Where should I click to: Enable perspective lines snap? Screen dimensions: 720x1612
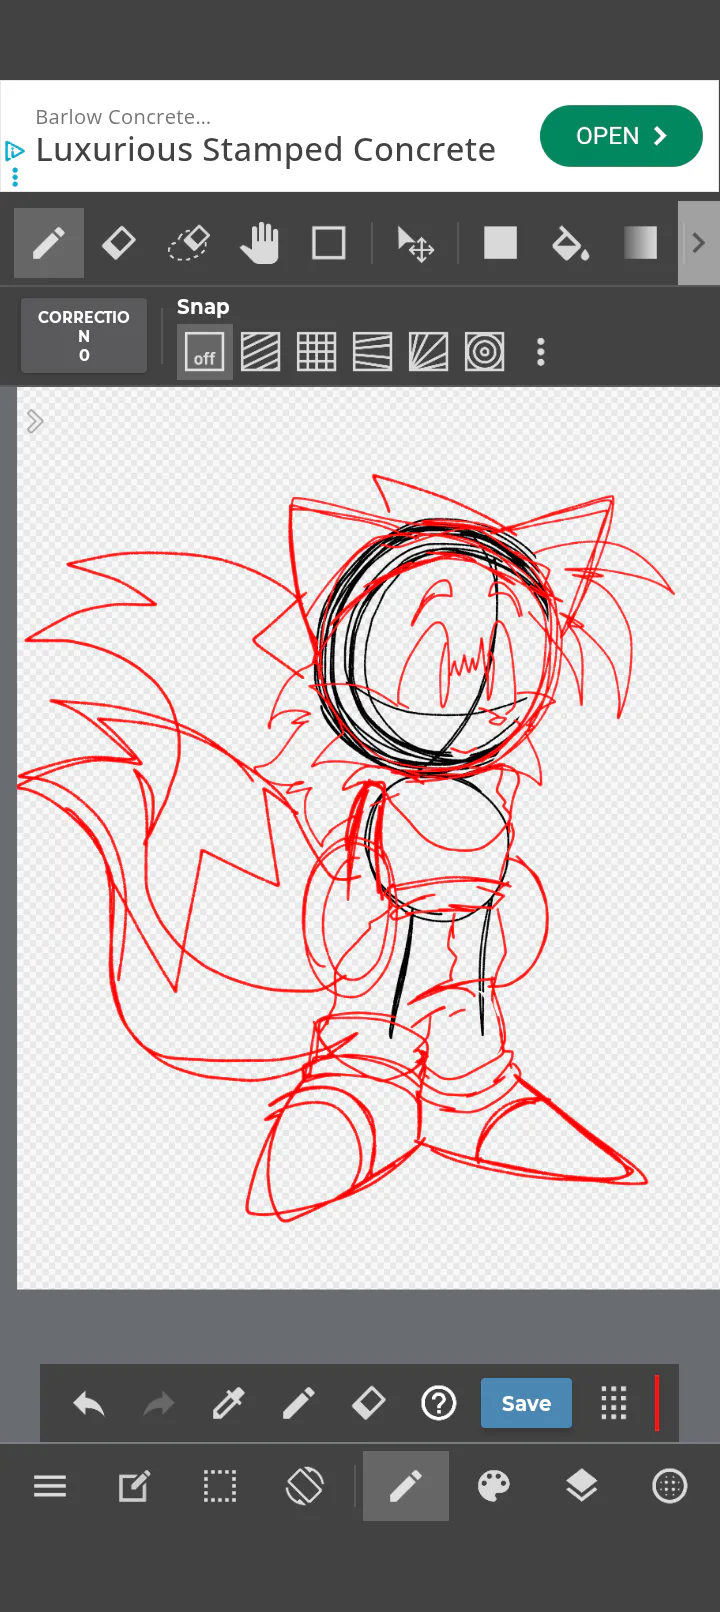click(373, 352)
